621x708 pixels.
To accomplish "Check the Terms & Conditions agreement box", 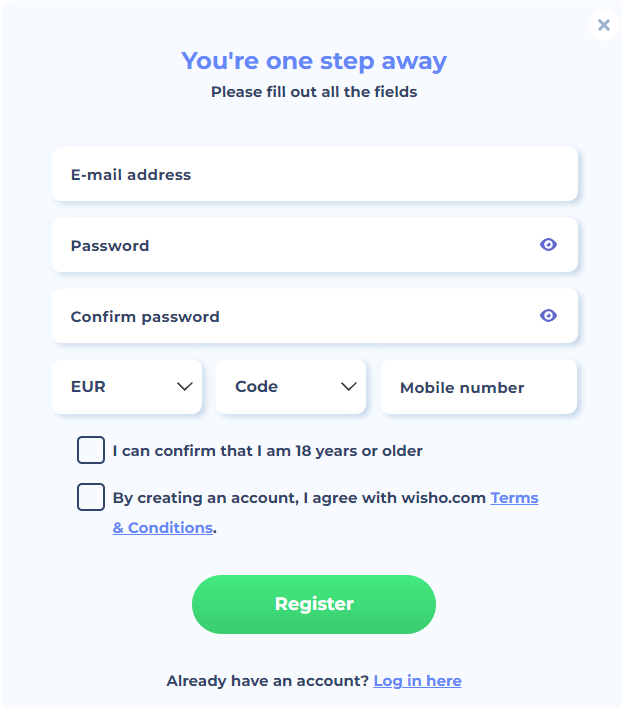I will 91,497.
